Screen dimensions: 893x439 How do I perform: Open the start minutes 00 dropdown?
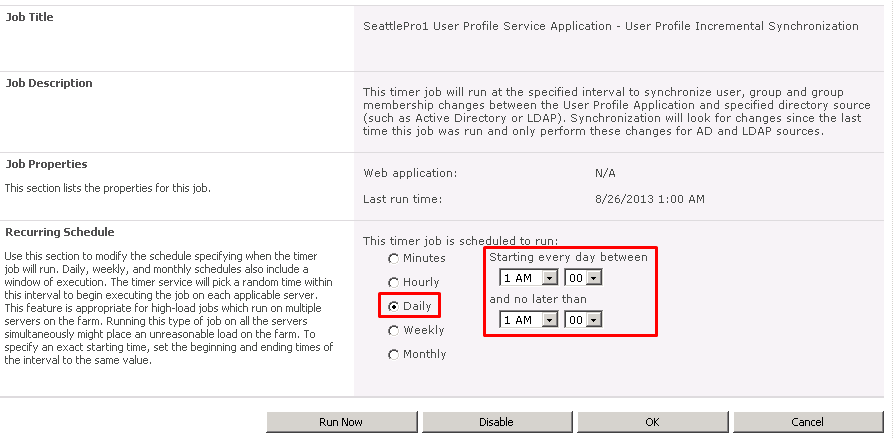(x=583, y=278)
